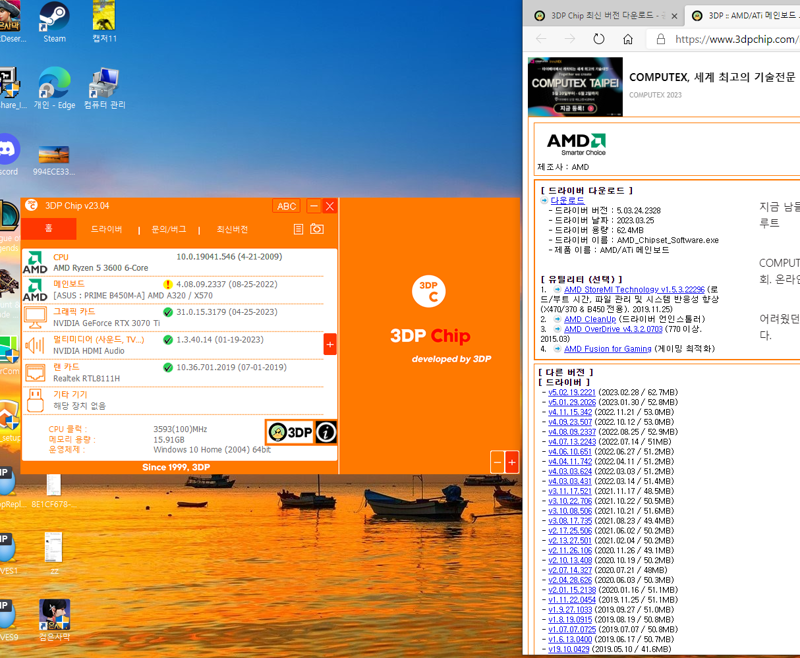Open the 컴퓨터 관리 desktop shortcut

[105, 88]
